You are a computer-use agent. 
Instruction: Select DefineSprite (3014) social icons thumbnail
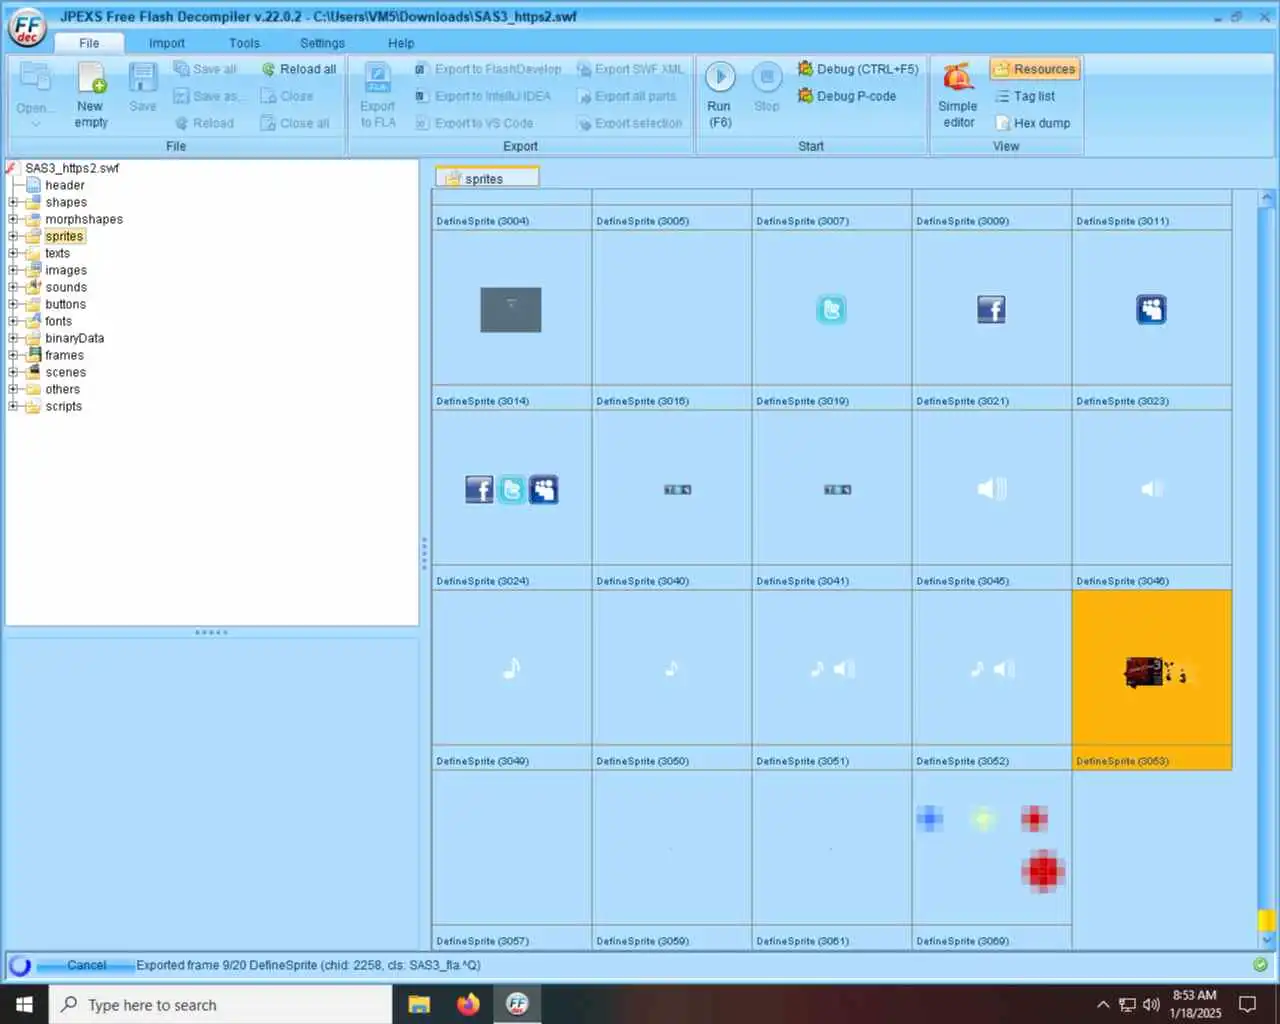tap(511, 488)
